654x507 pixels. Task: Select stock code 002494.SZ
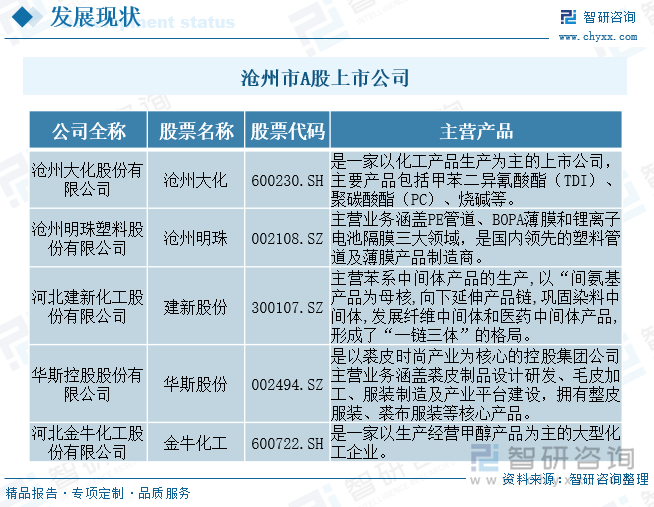pos(287,384)
